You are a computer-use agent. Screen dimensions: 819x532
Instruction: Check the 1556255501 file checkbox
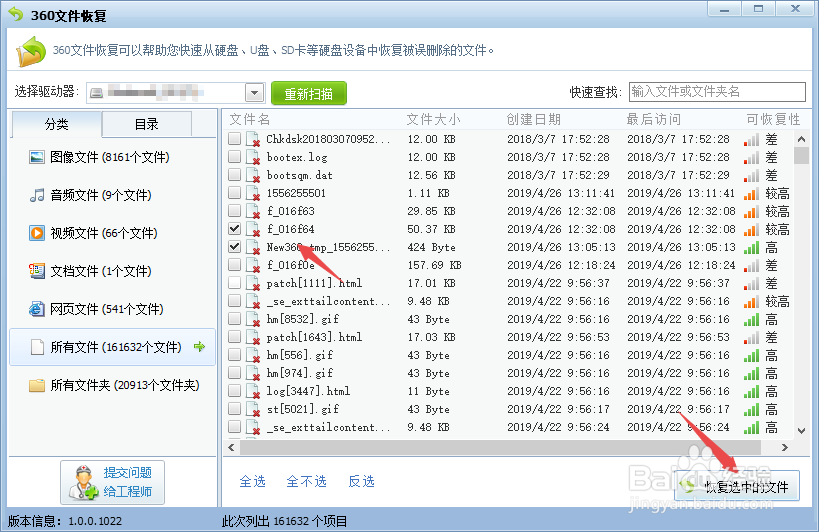(235, 193)
